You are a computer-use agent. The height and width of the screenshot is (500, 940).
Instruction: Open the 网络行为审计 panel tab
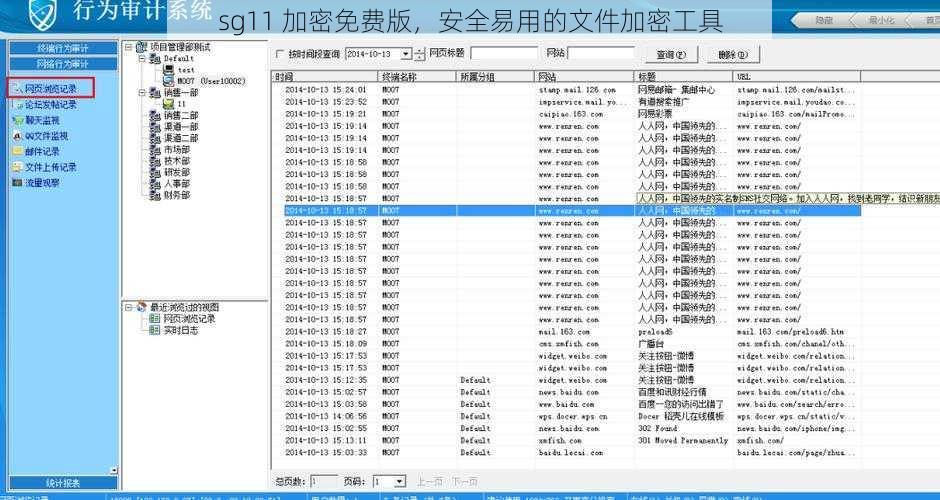coord(63,64)
